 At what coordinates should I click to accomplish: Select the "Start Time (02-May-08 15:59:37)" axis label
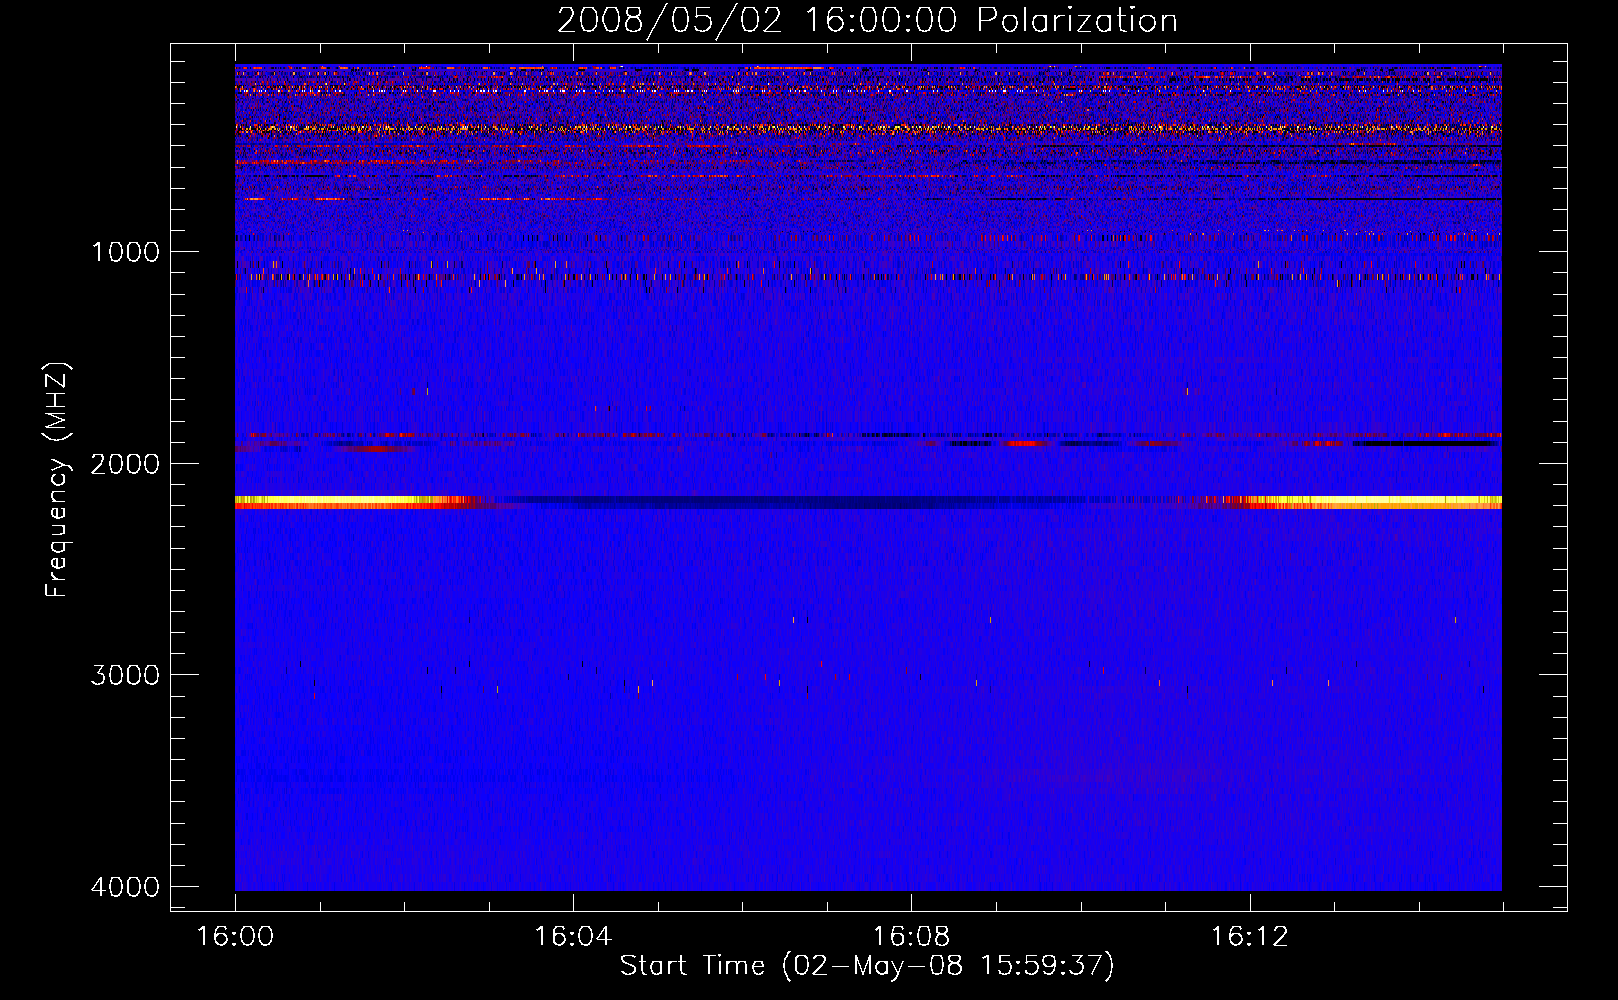click(x=867, y=966)
